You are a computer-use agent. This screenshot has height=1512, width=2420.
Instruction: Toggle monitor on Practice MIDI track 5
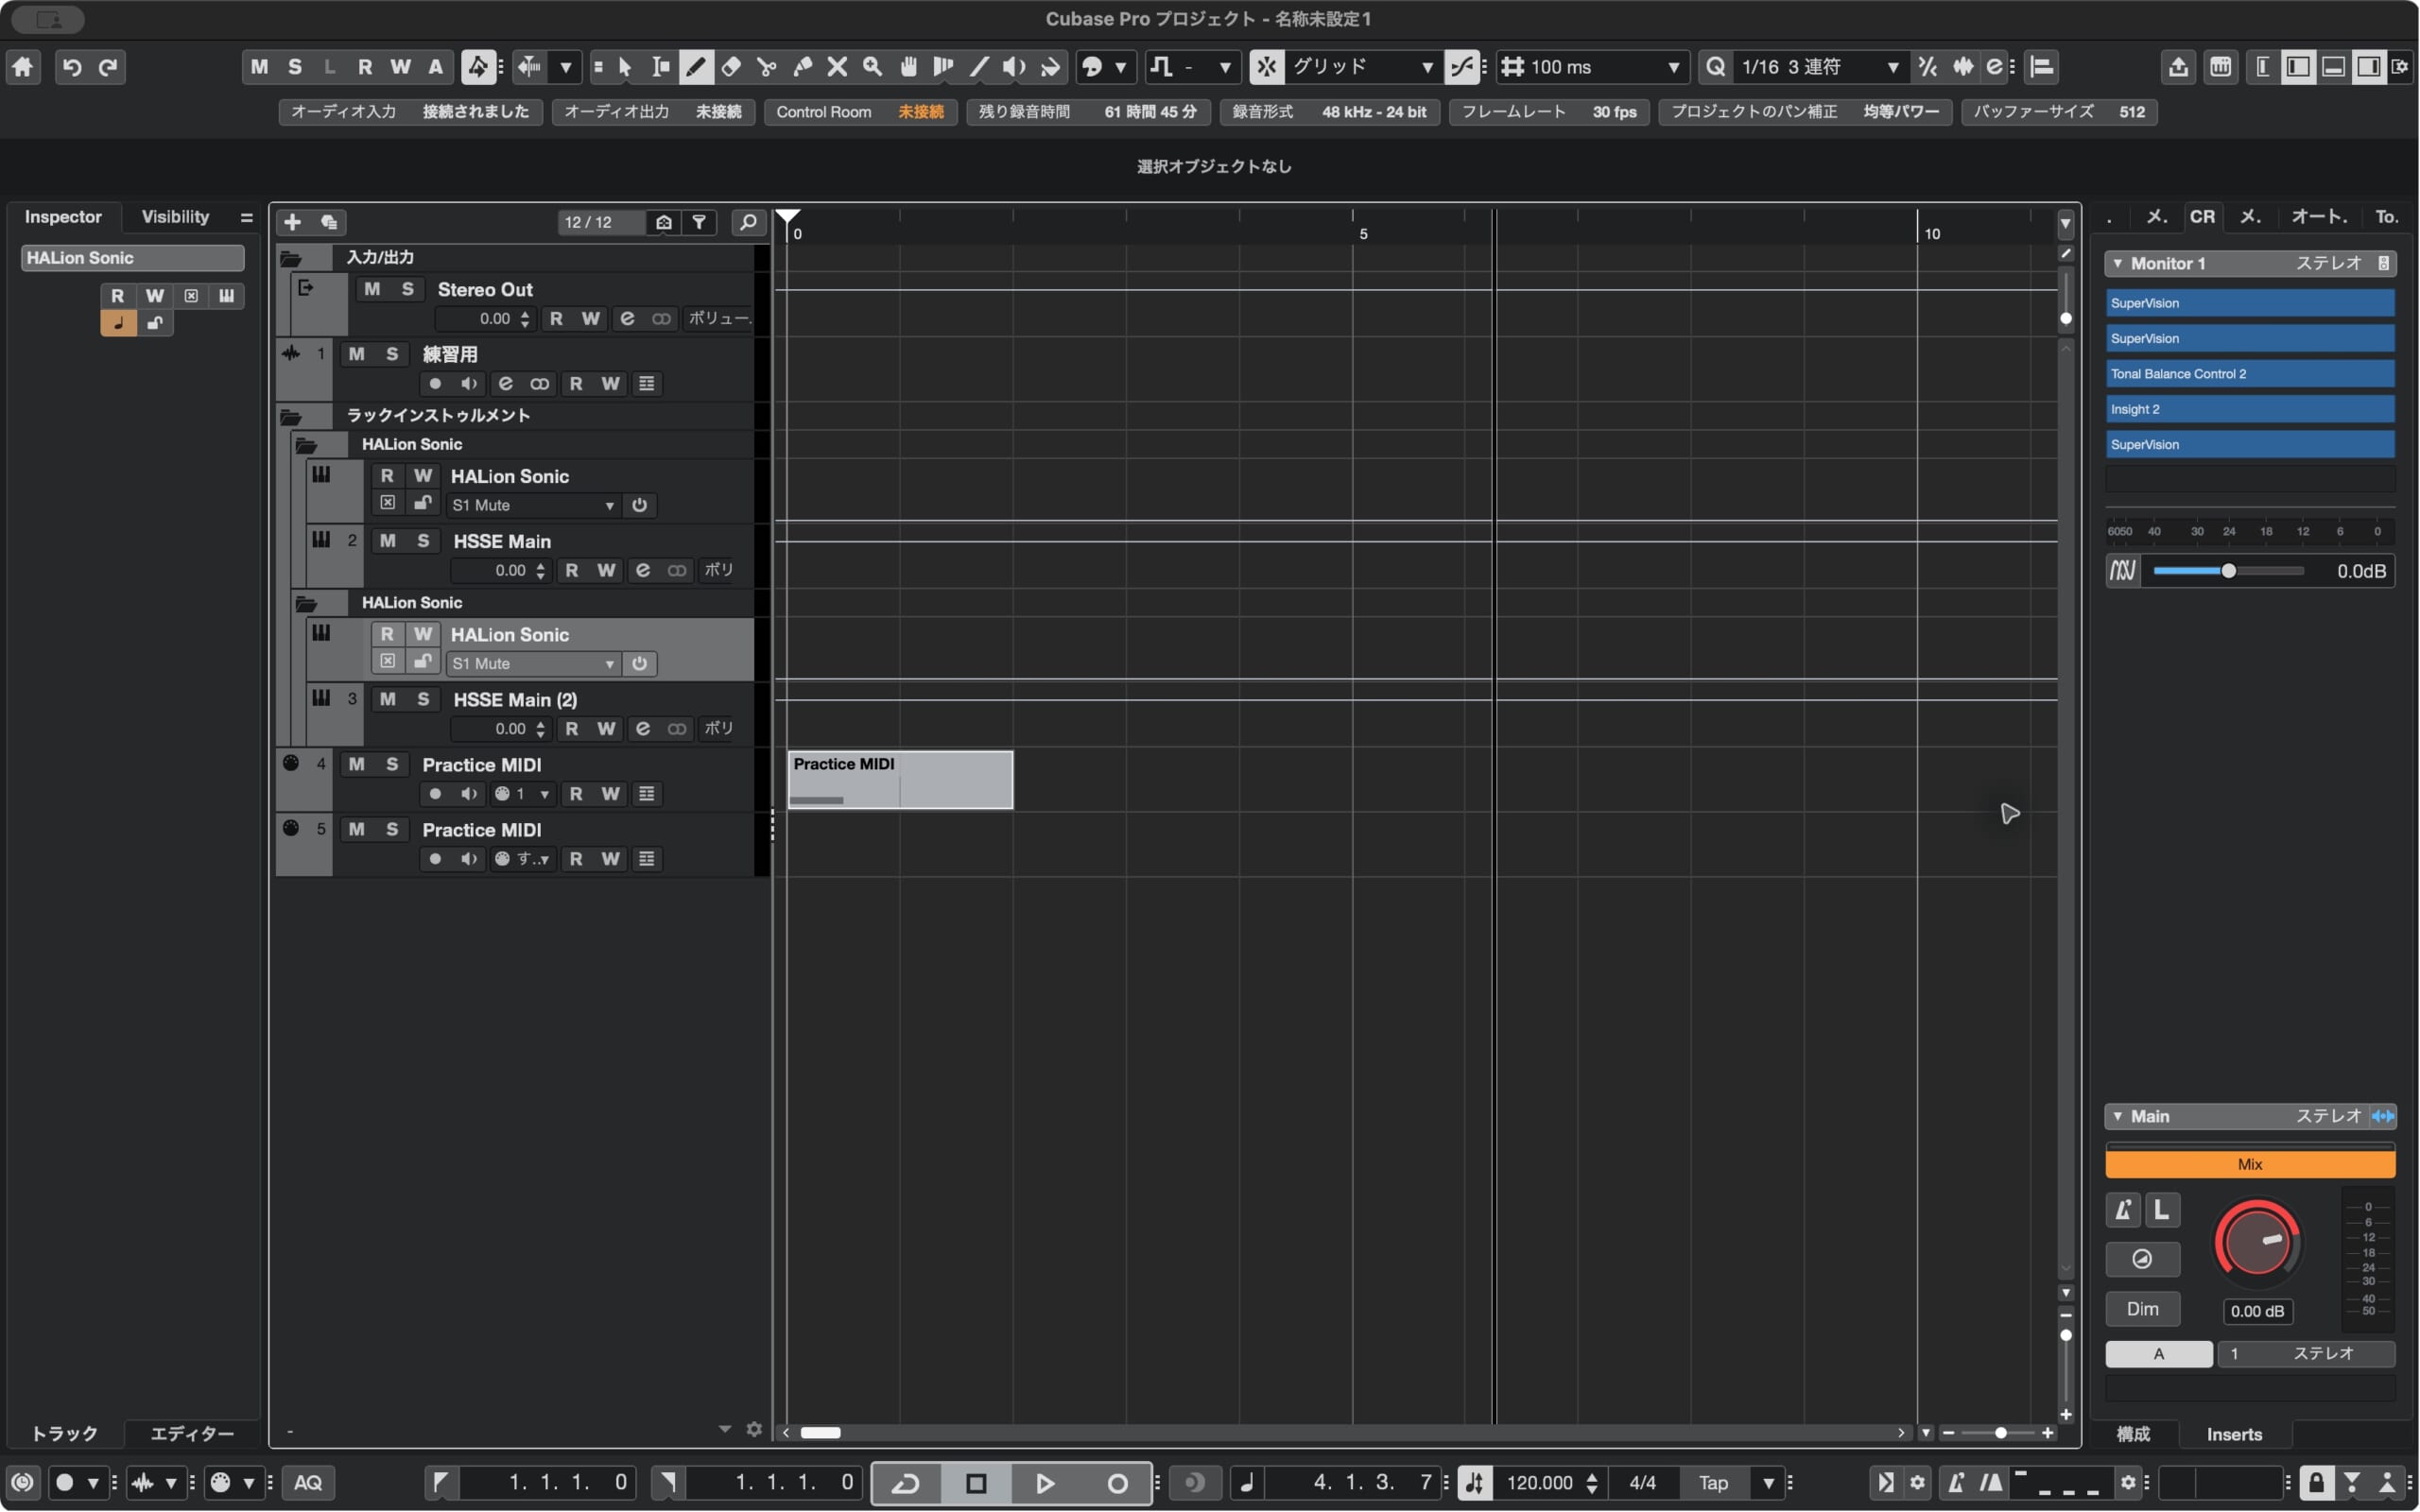pyautogui.click(x=468, y=859)
